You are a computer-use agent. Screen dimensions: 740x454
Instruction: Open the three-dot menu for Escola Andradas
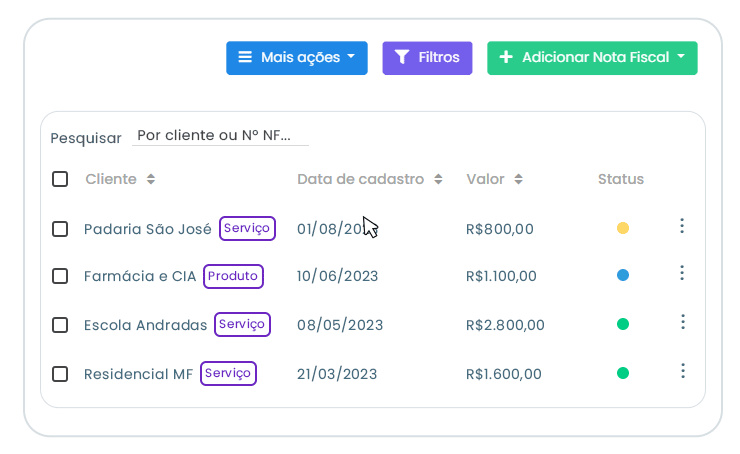[682, 322]
